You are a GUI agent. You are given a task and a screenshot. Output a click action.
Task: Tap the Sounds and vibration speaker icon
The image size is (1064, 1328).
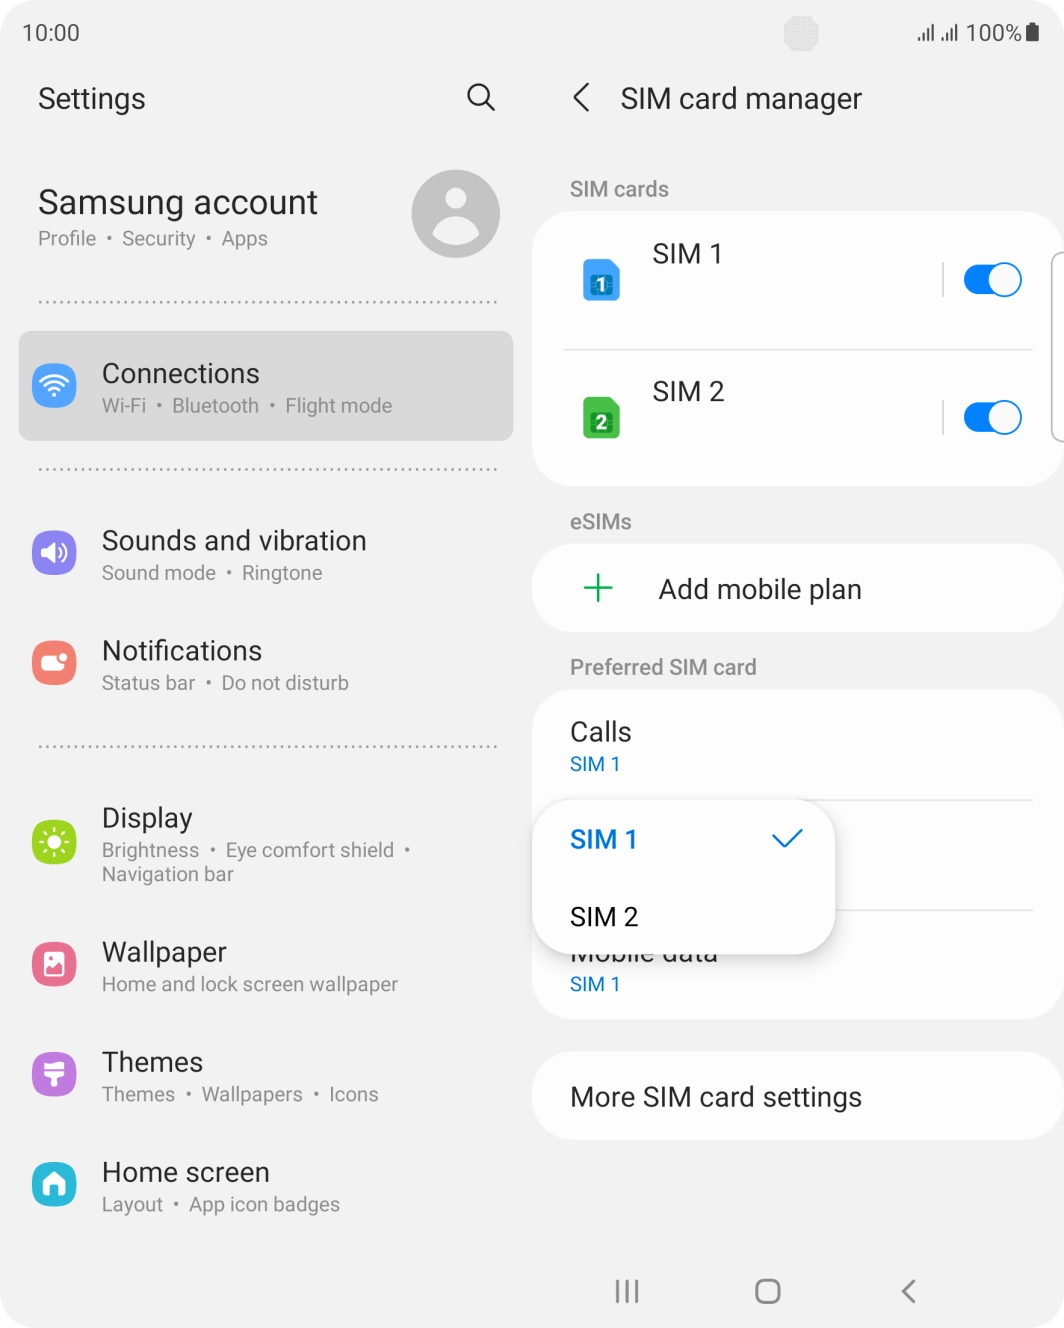(x=54, y=553)
